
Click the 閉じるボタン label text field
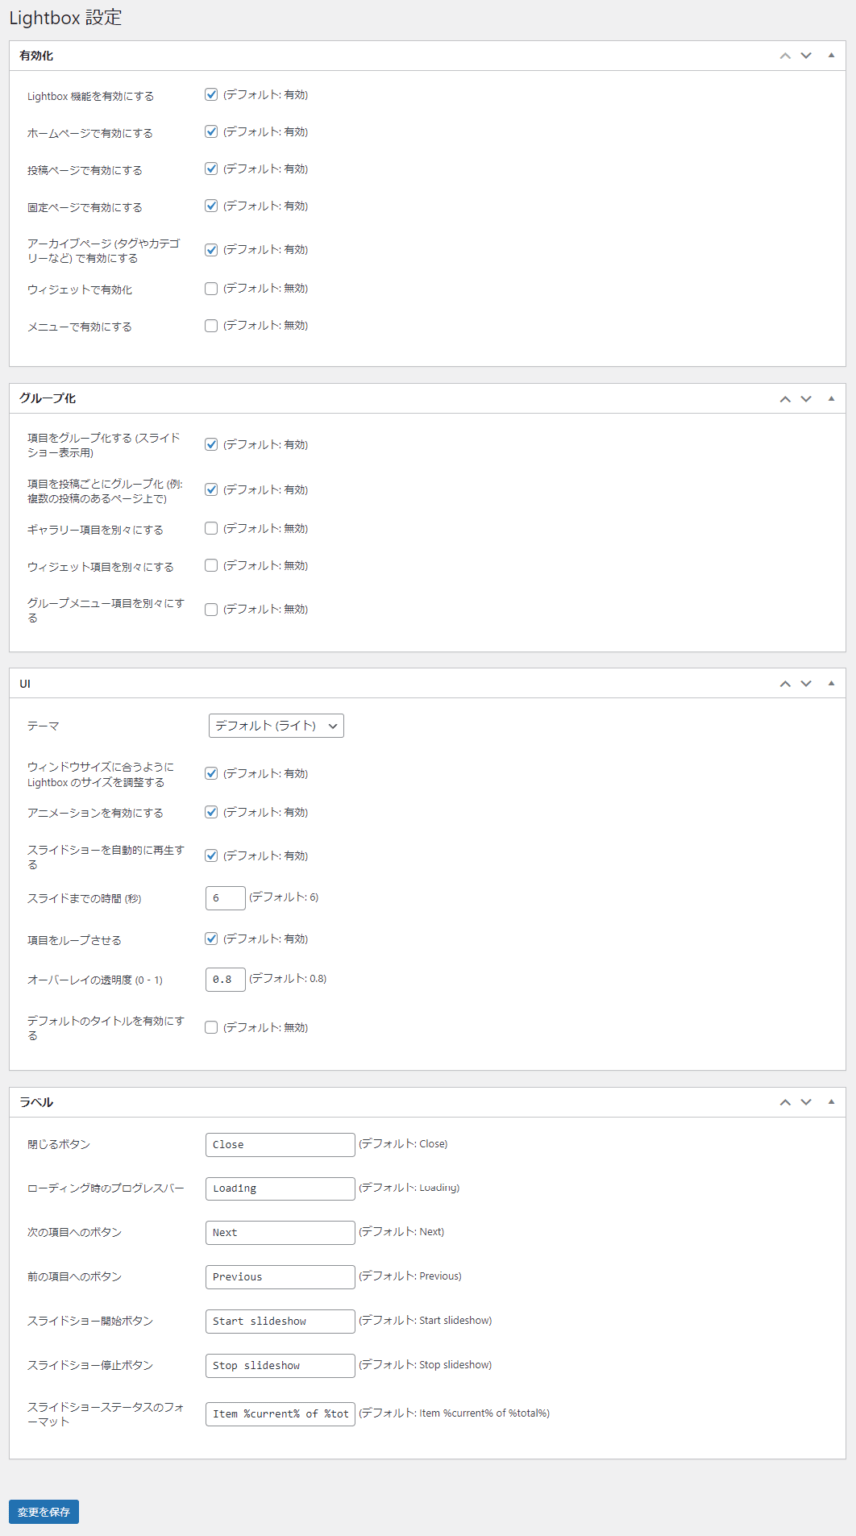[279, 1143]
